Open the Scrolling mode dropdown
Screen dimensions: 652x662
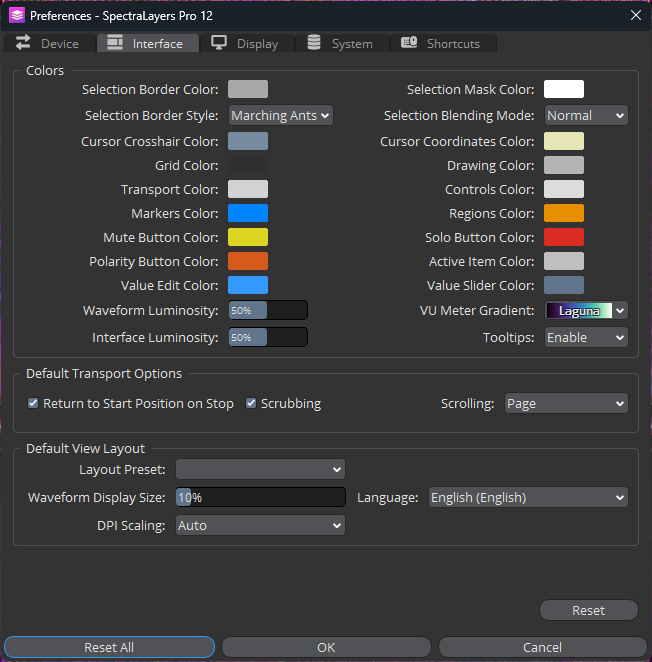566,404
